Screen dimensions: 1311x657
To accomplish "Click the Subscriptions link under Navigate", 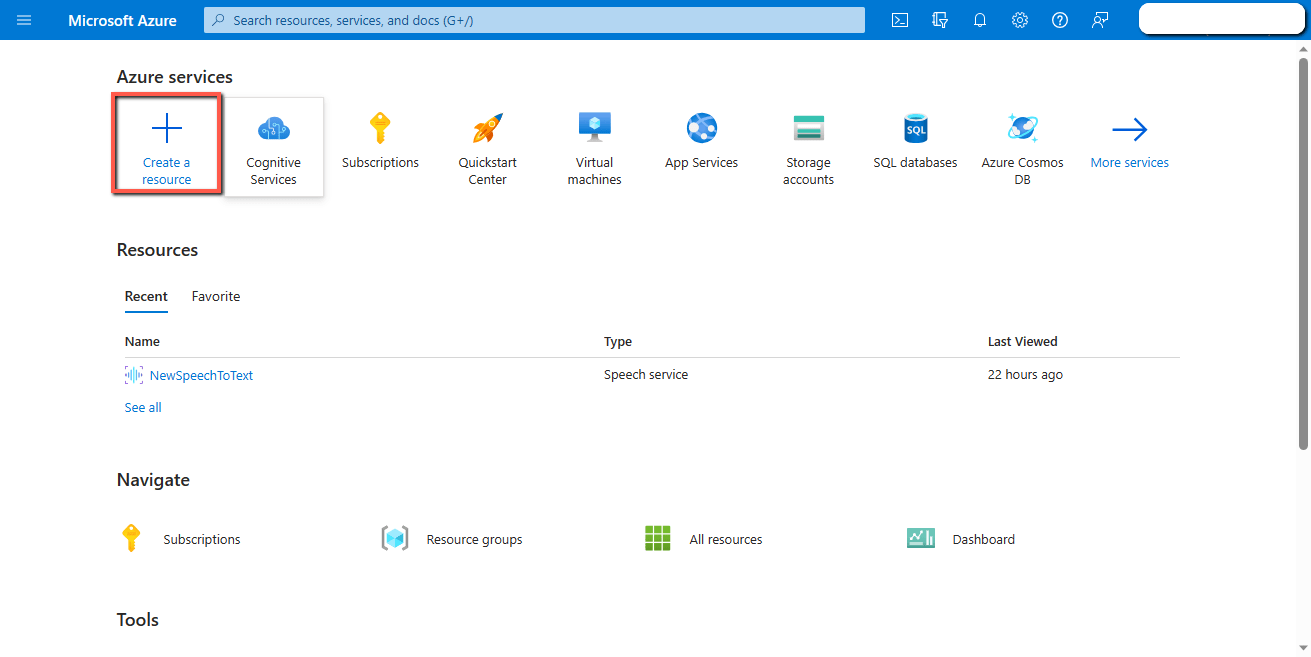I will [202, 539].
